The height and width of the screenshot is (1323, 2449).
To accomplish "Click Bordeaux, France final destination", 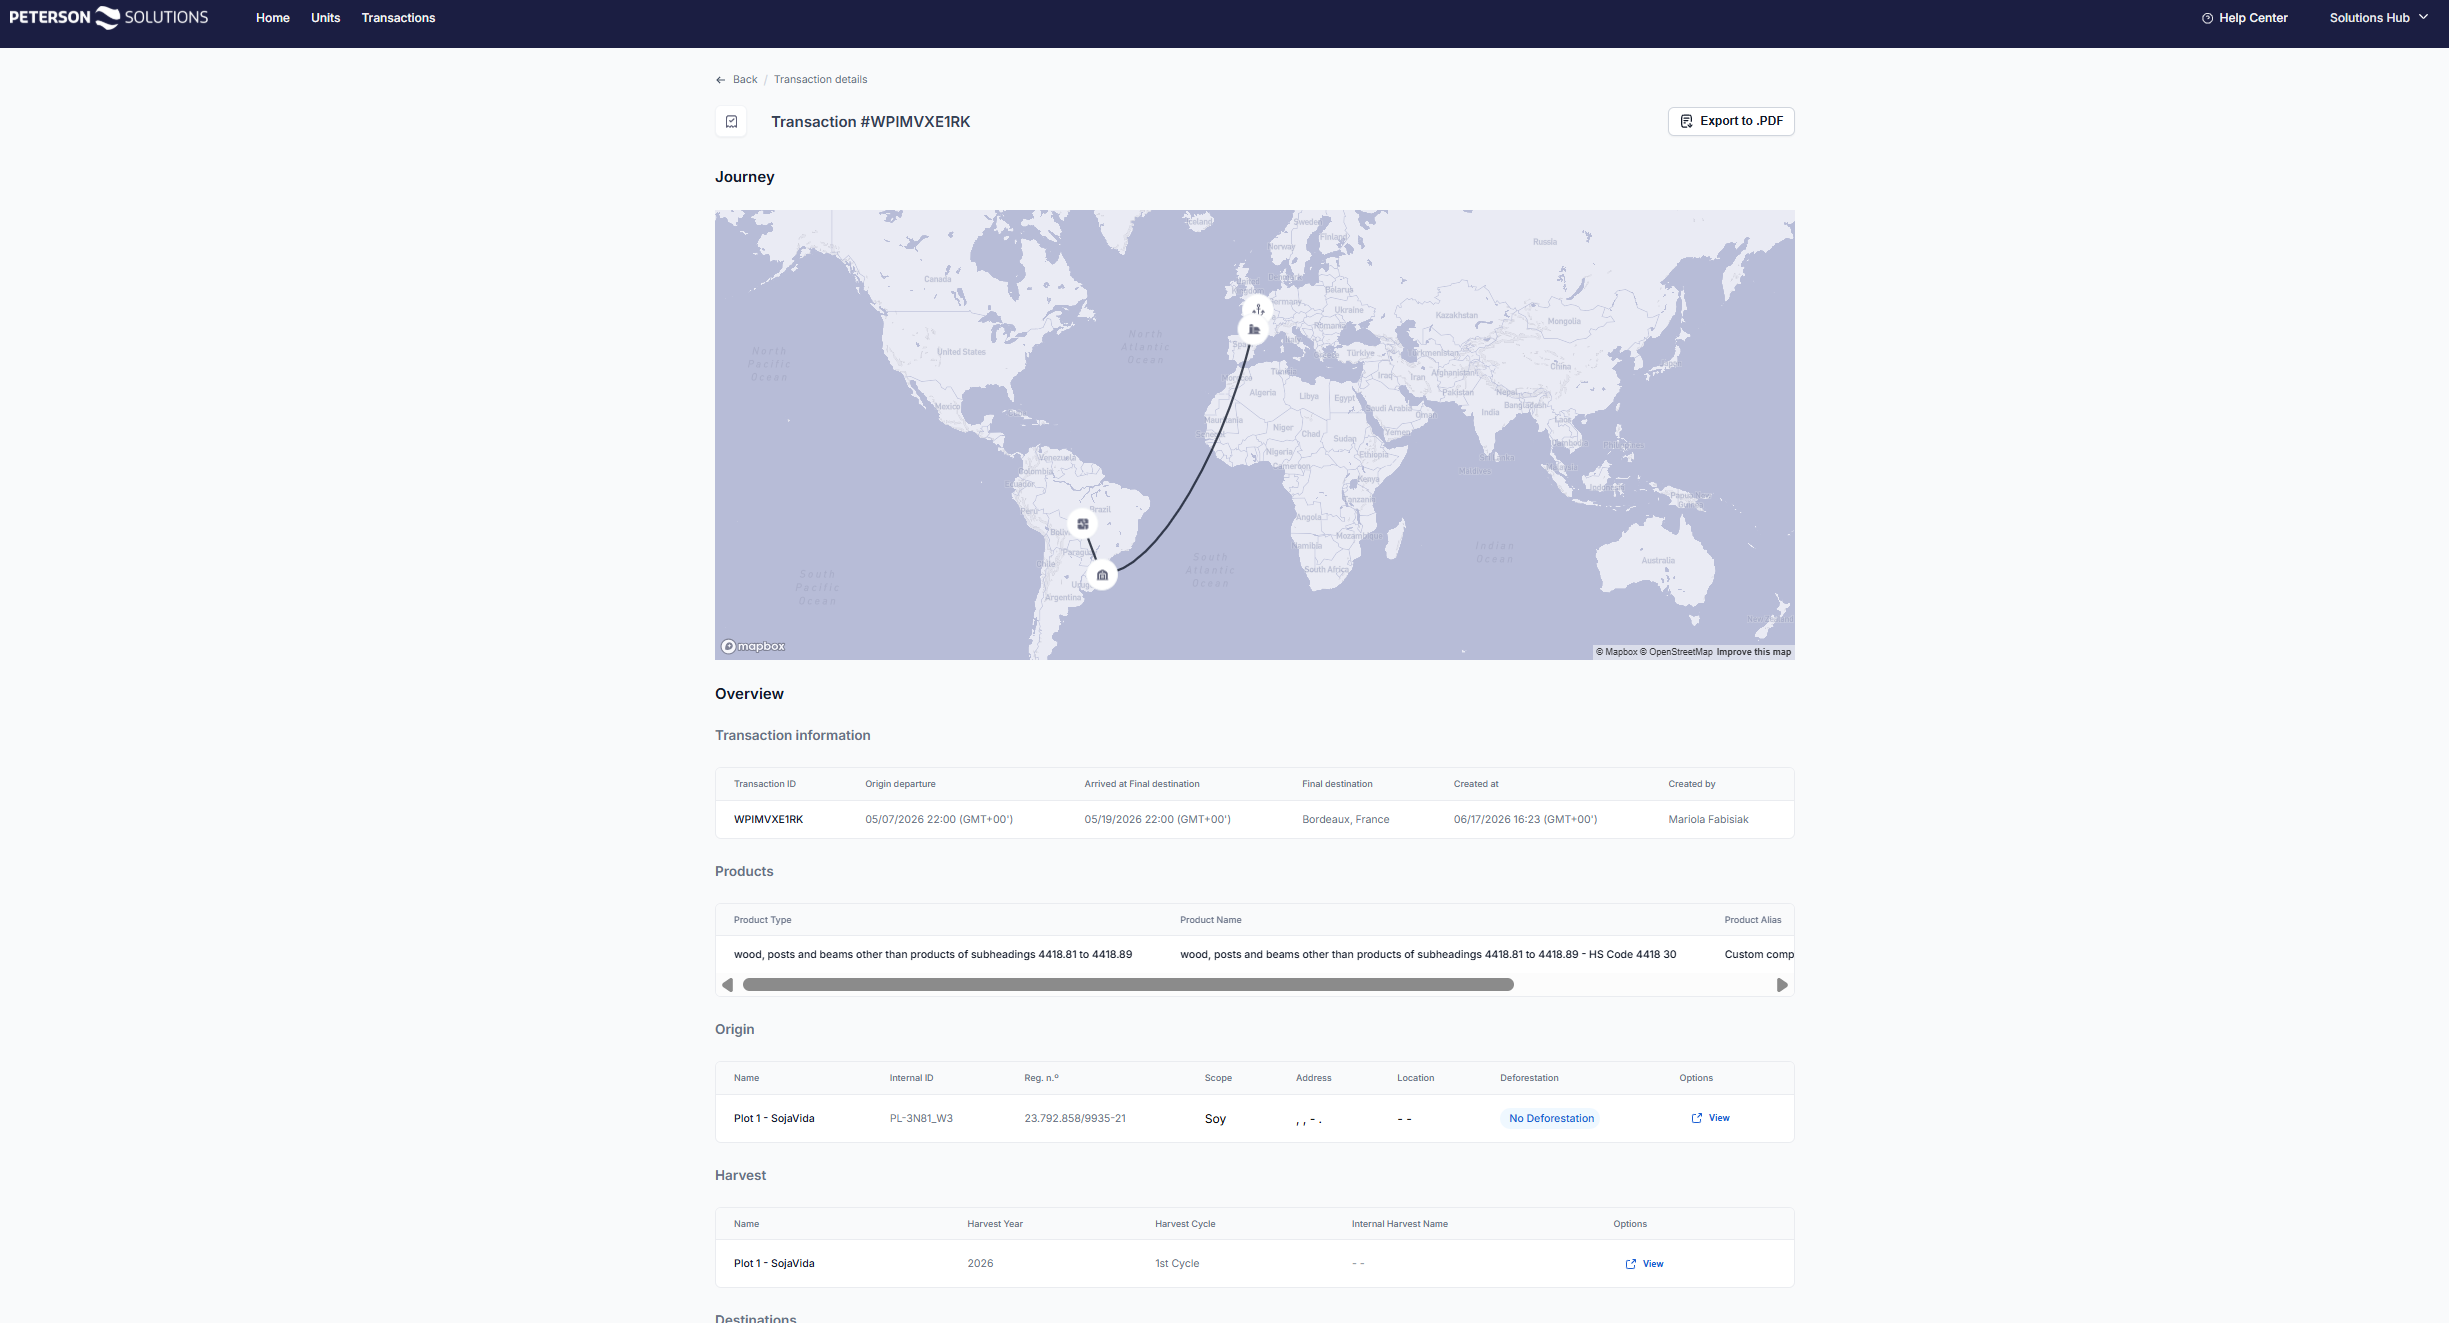I will [1345, 820].
